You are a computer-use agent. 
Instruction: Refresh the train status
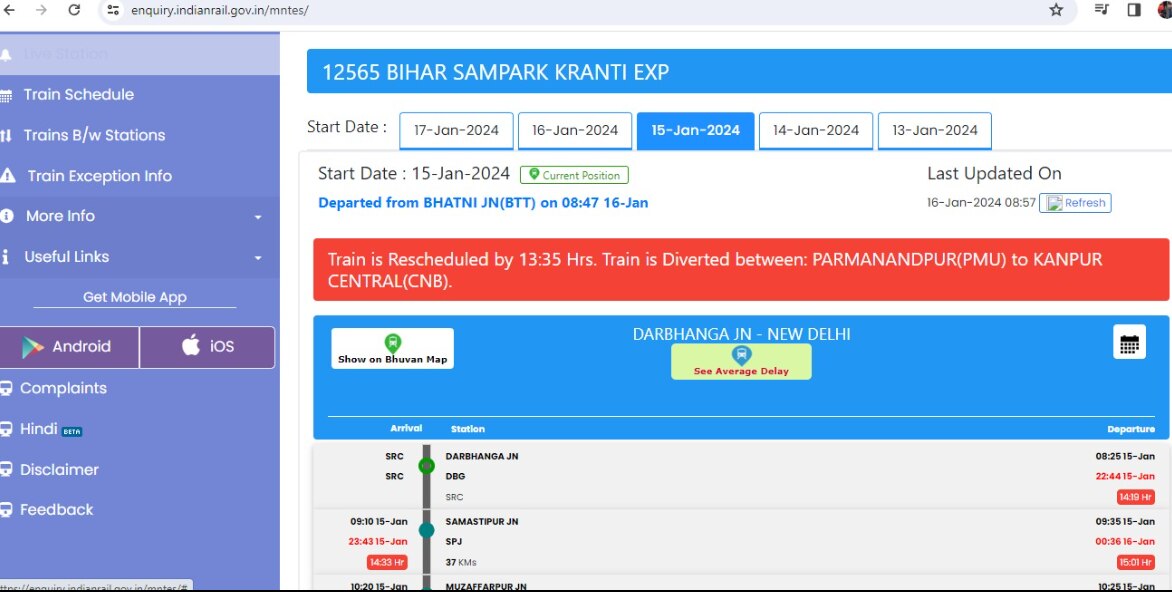(1075, 203)
